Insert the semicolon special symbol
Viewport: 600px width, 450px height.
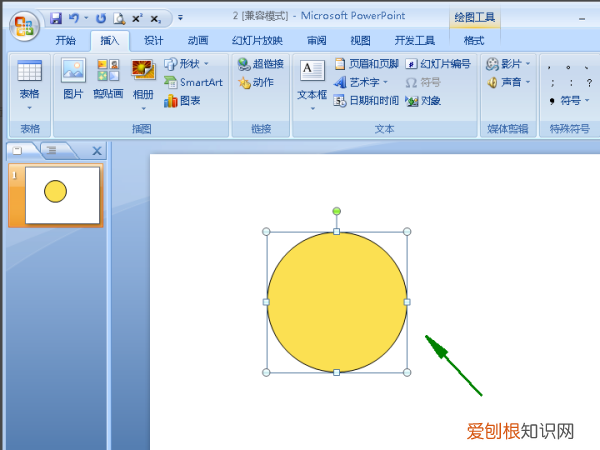click(x=552, y=82)
